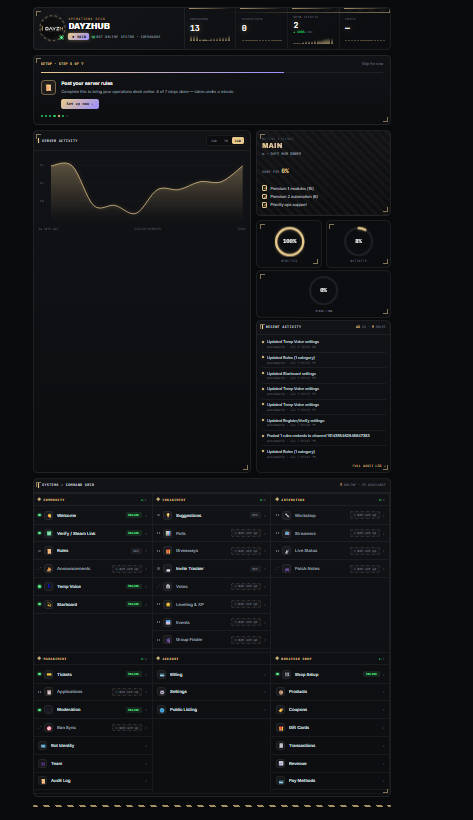Expand the Audit Log row arrow
This screenshot has height=820, width=473.
146,781
